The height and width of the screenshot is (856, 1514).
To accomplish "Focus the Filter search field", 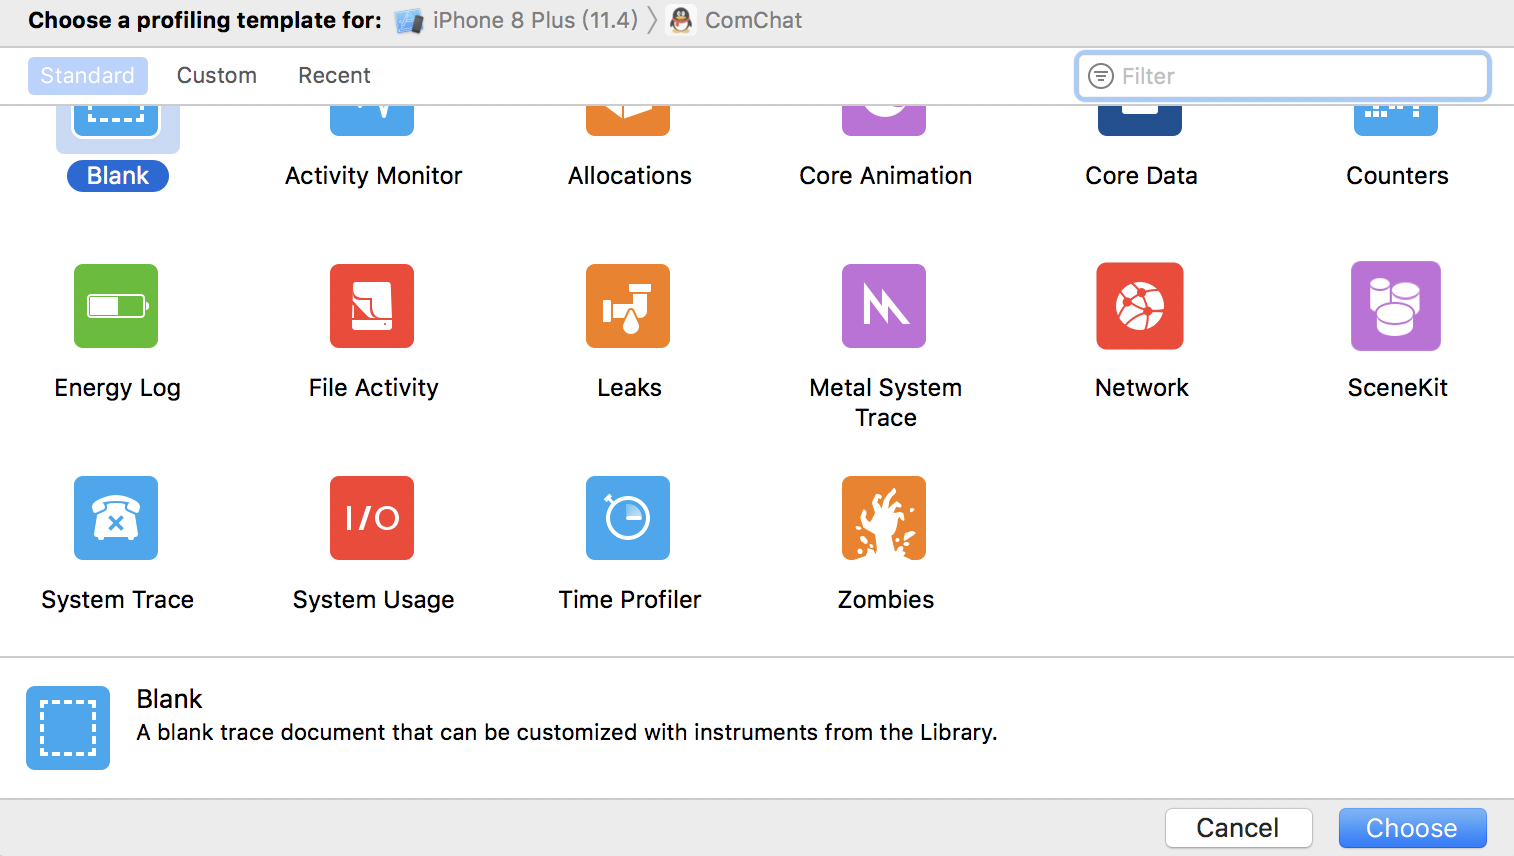I will click(1283, 76).
